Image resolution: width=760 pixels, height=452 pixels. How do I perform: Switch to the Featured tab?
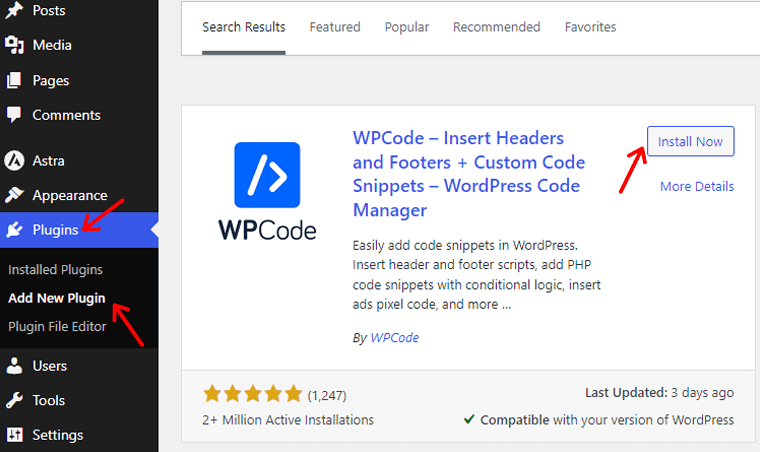pos(334,27)
